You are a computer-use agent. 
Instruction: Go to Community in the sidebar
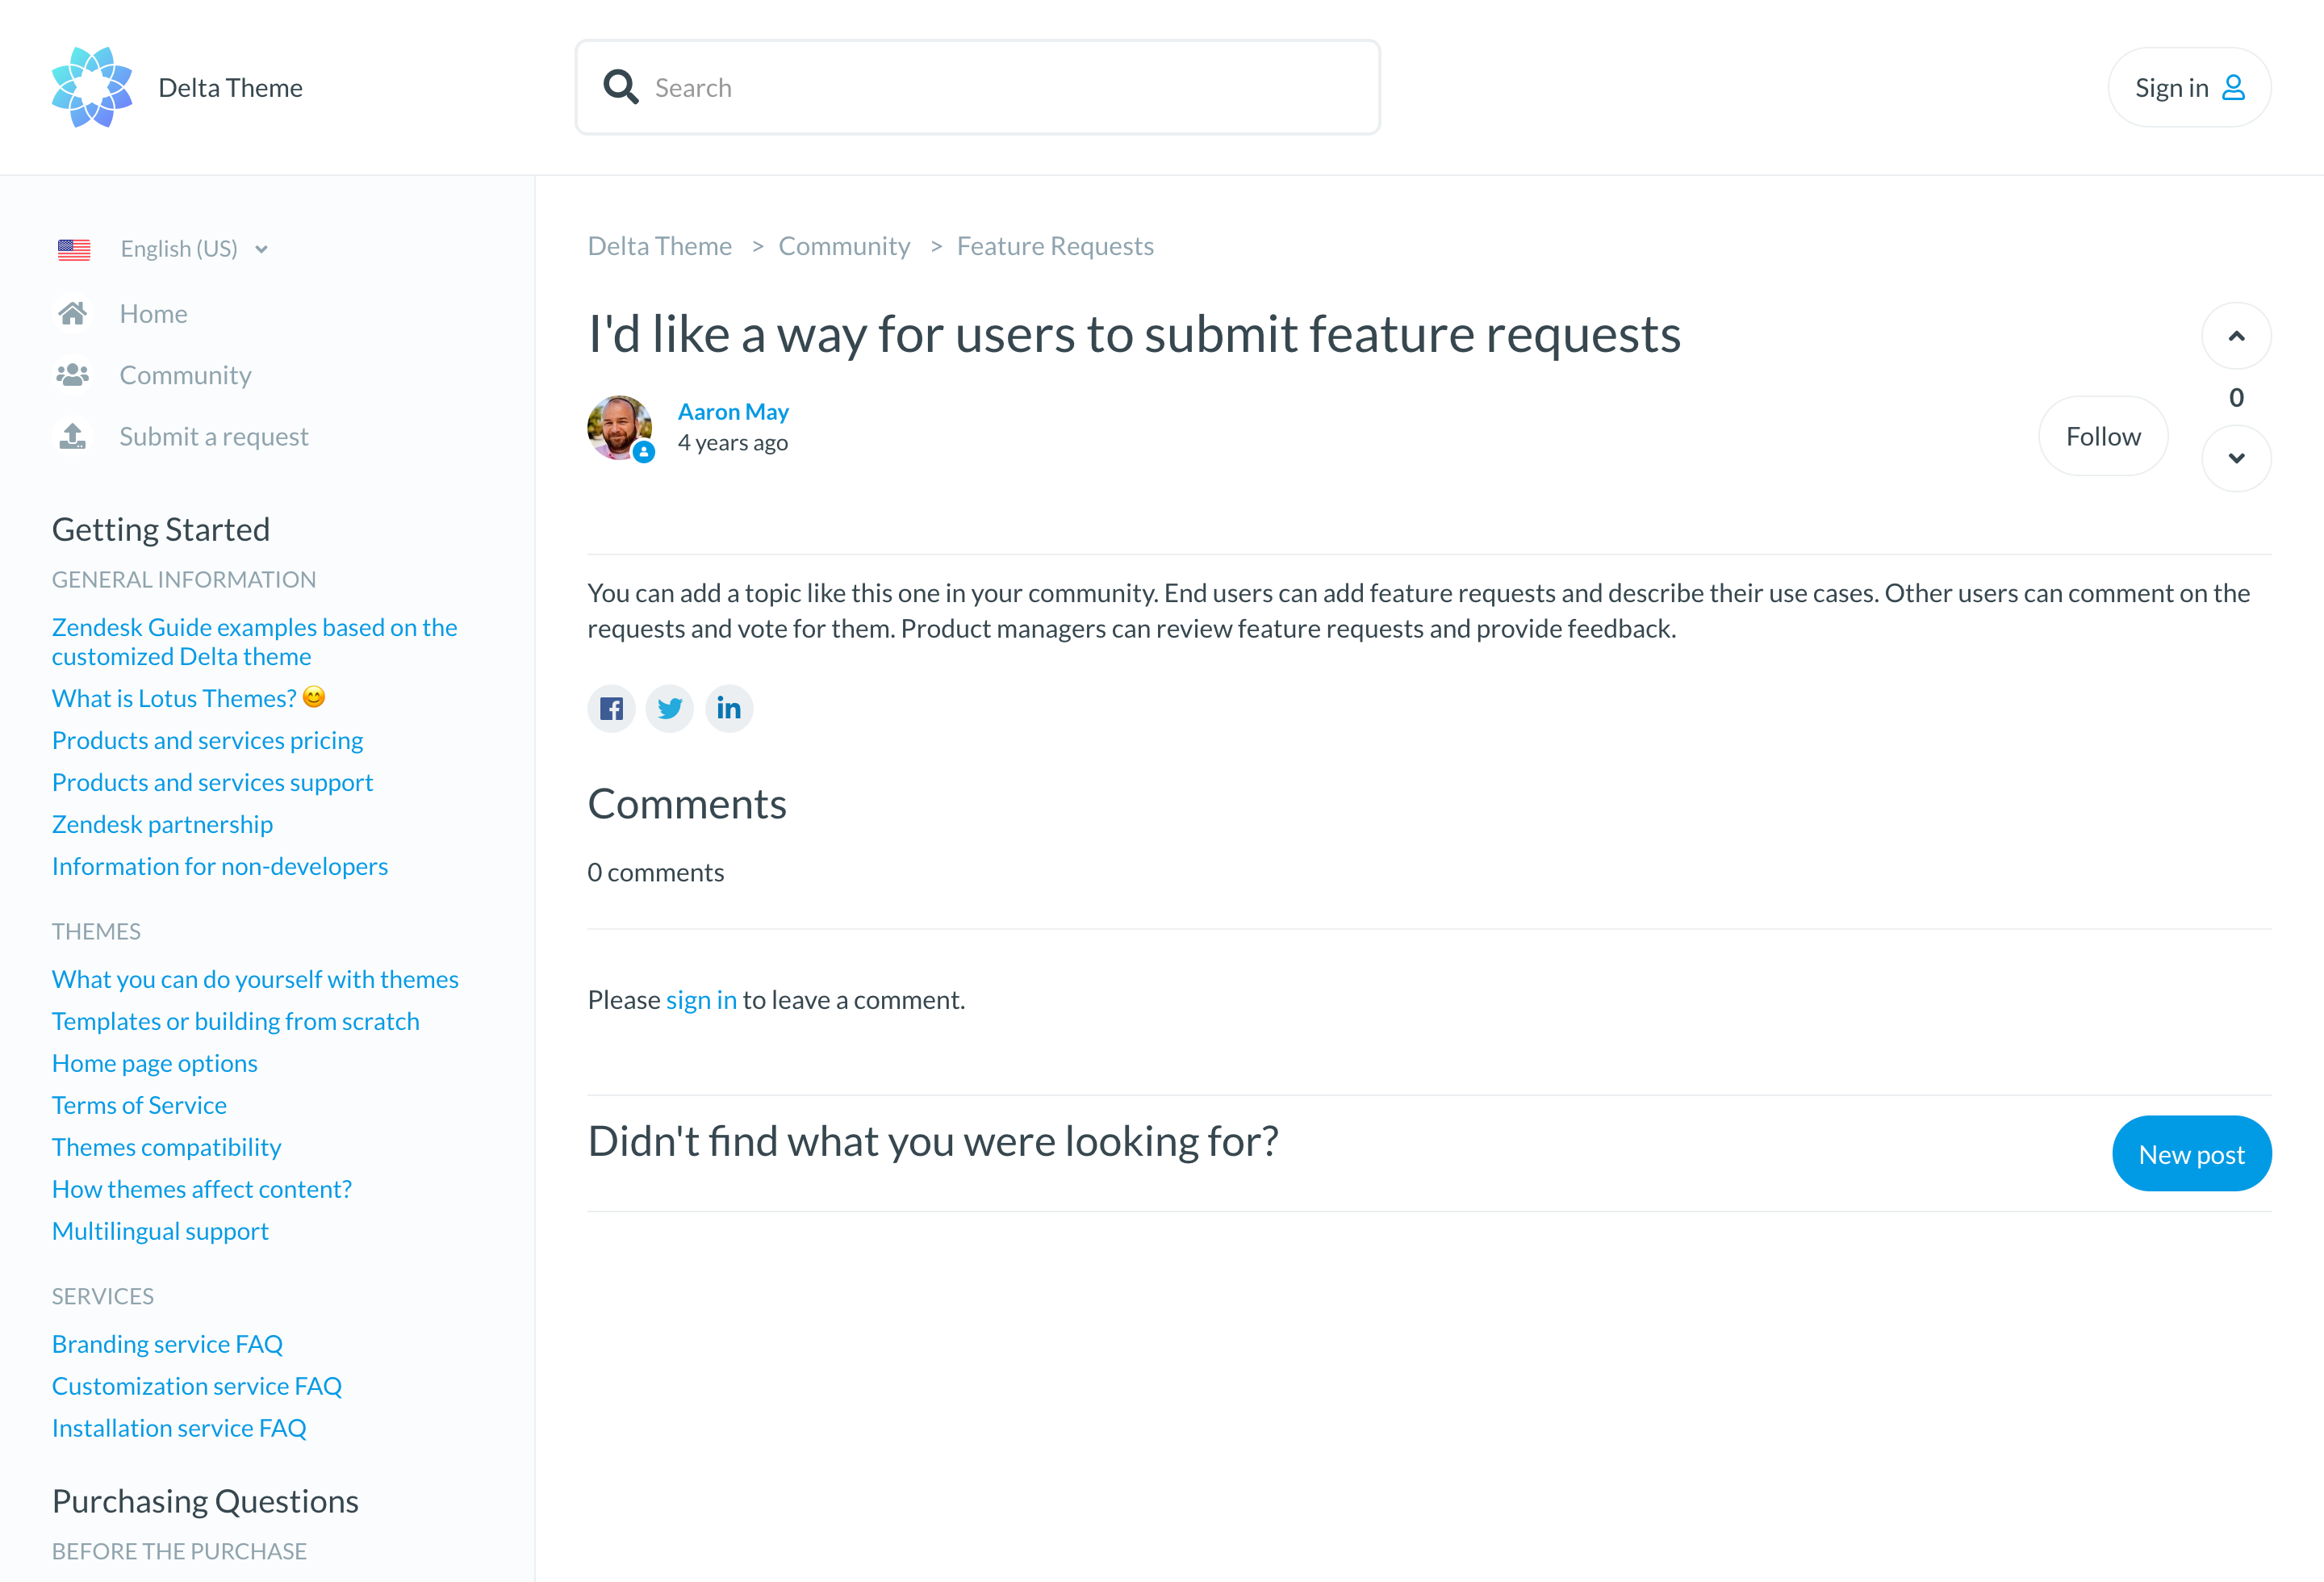(x=185, y=375)
